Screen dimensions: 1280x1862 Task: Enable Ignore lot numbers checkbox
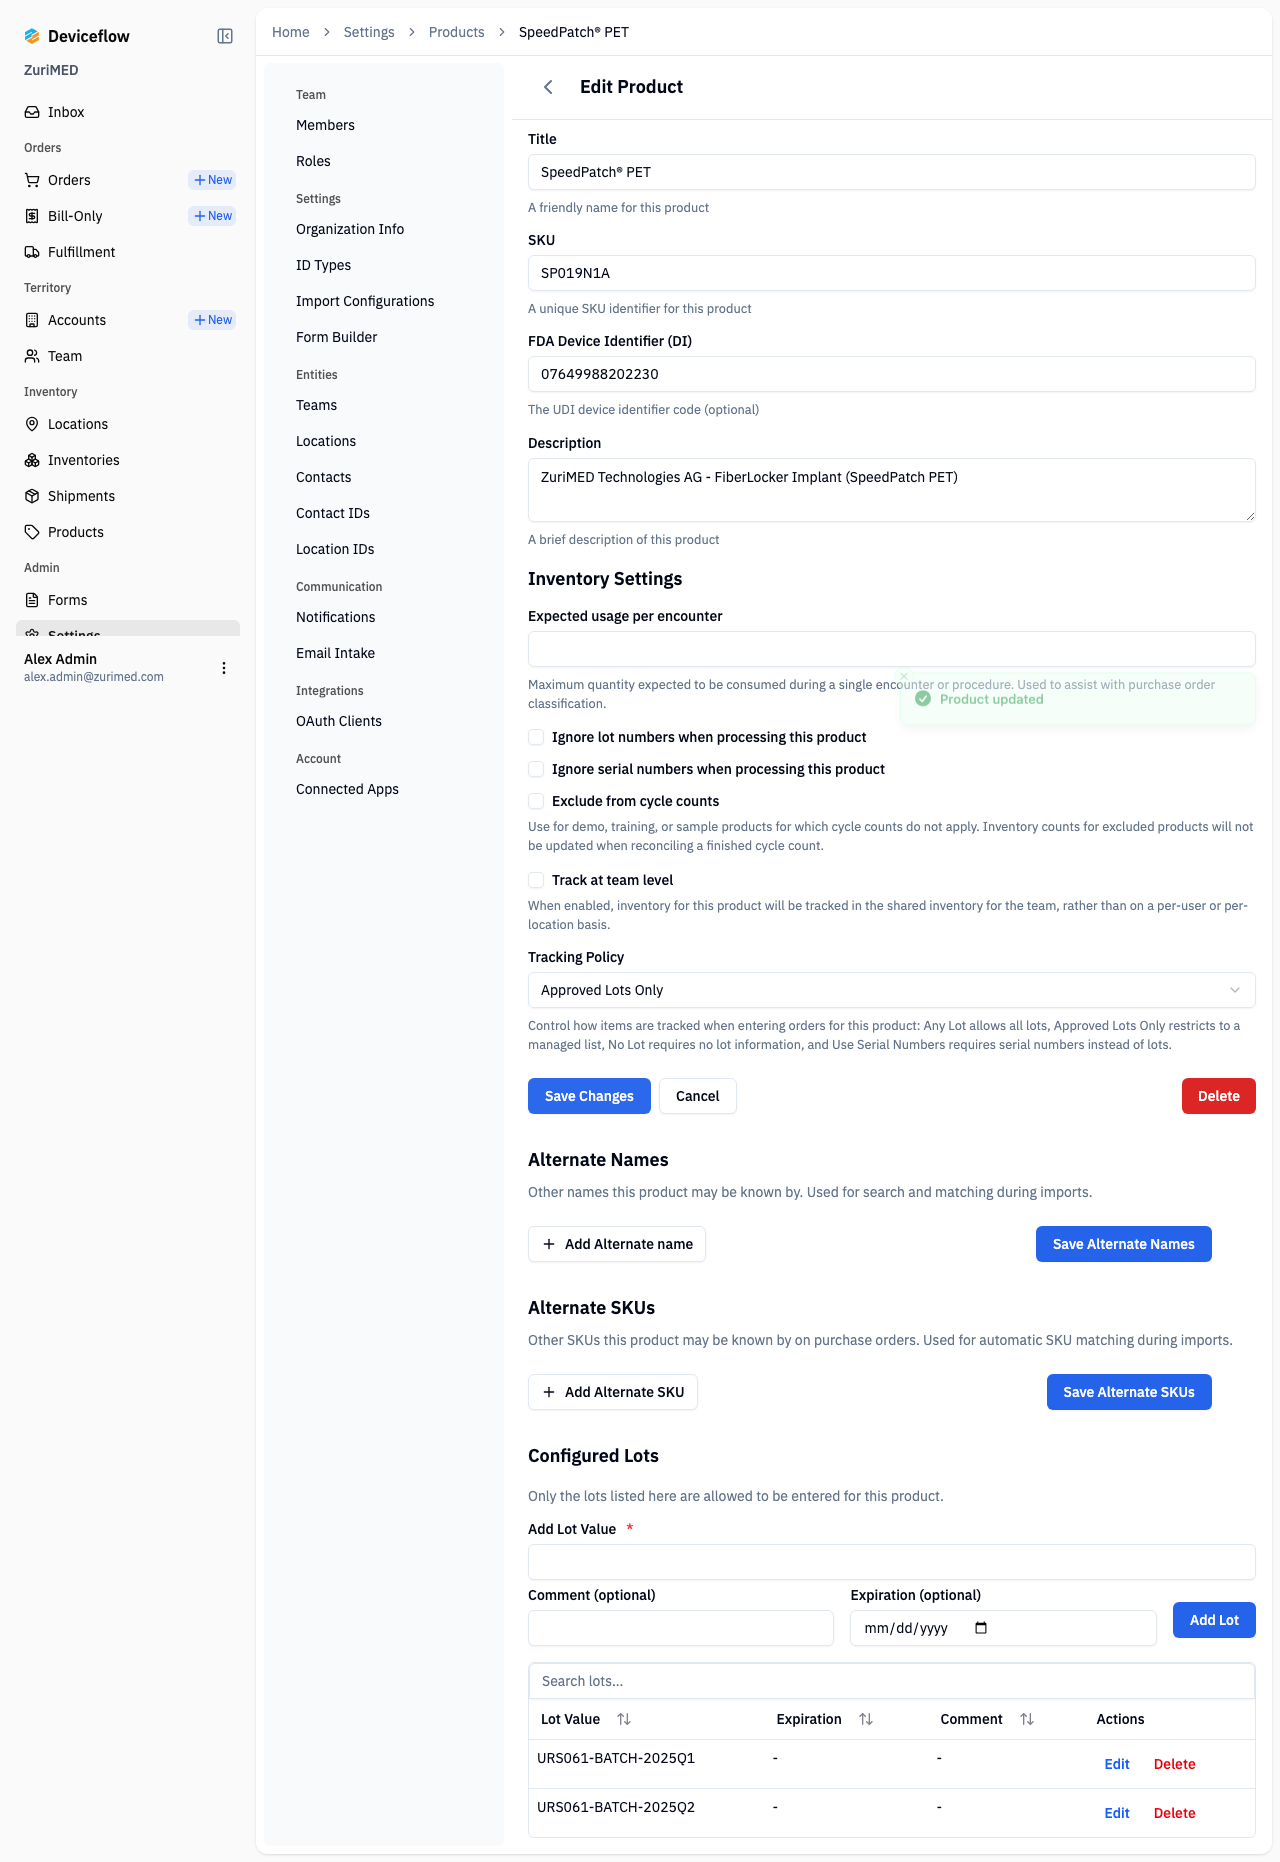536,737
